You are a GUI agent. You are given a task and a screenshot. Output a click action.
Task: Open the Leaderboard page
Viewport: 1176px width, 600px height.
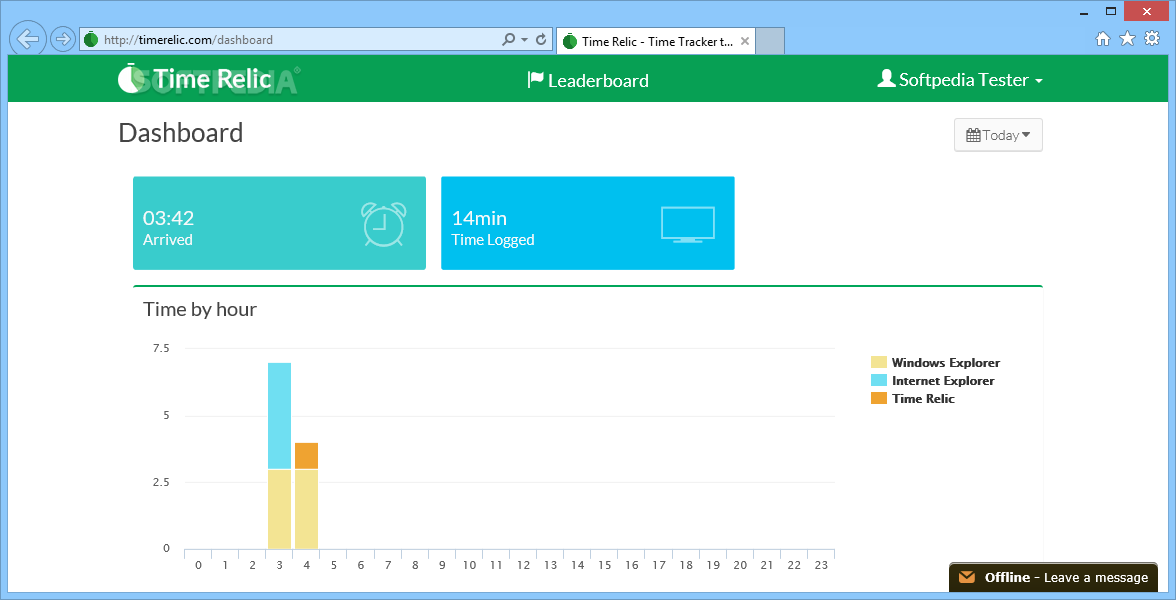click(x=588, y=80)
